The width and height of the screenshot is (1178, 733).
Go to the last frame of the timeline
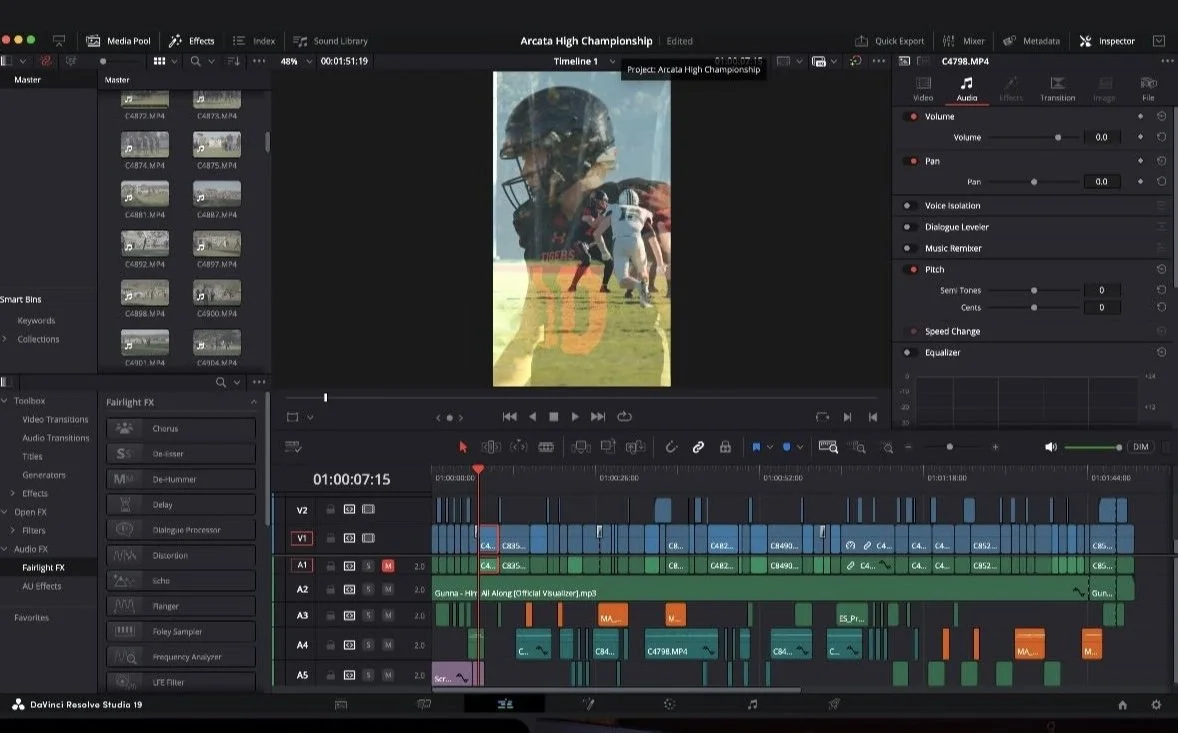coord(598,417)
